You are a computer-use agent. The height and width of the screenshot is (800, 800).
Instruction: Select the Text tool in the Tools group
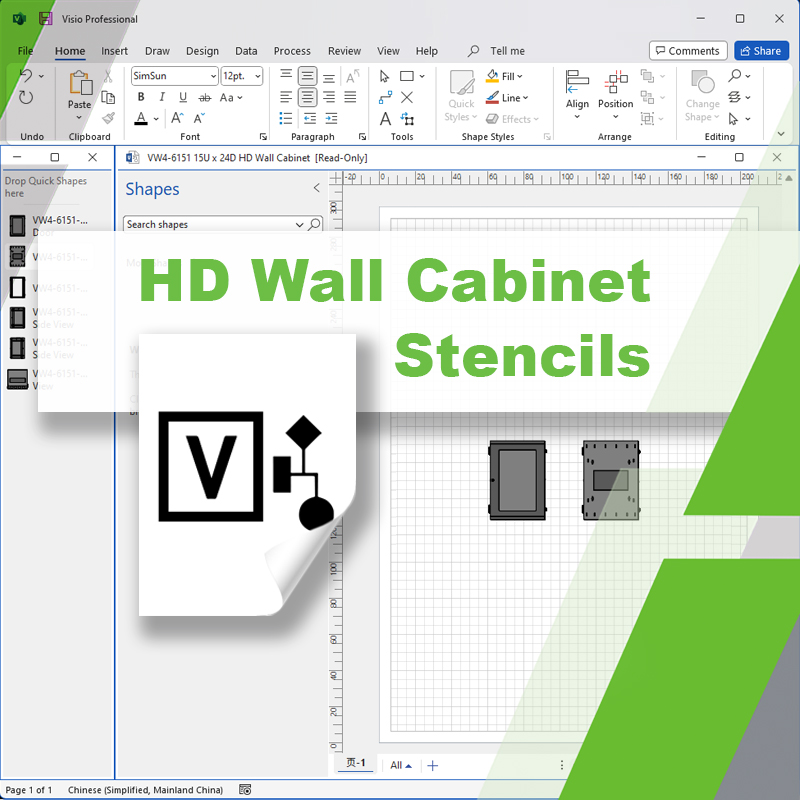(x=385, y=118)
